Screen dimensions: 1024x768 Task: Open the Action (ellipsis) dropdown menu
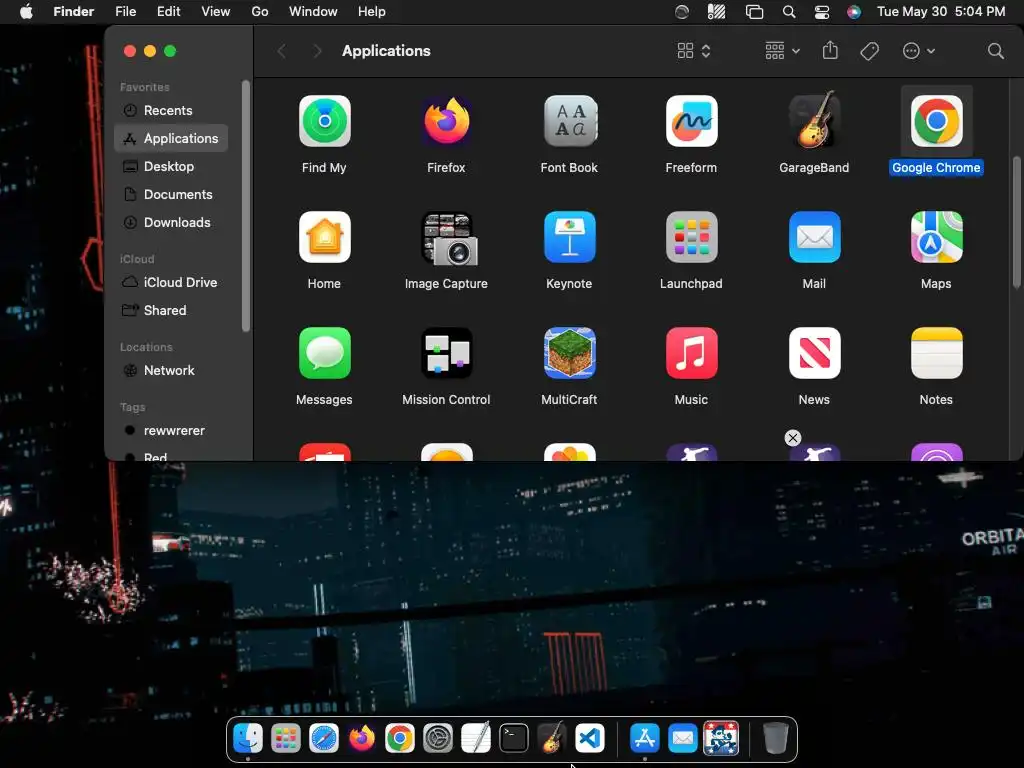(918, 51)
